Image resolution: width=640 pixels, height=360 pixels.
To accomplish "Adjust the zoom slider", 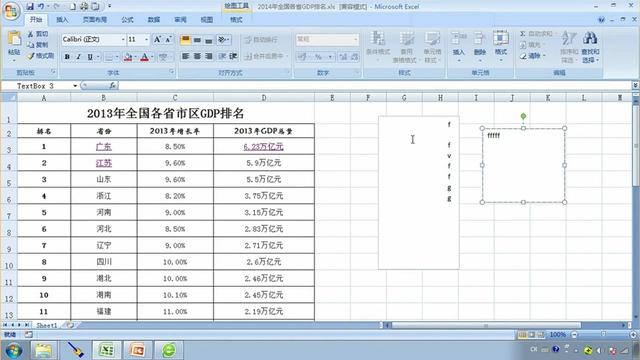I will click(603, 334).
